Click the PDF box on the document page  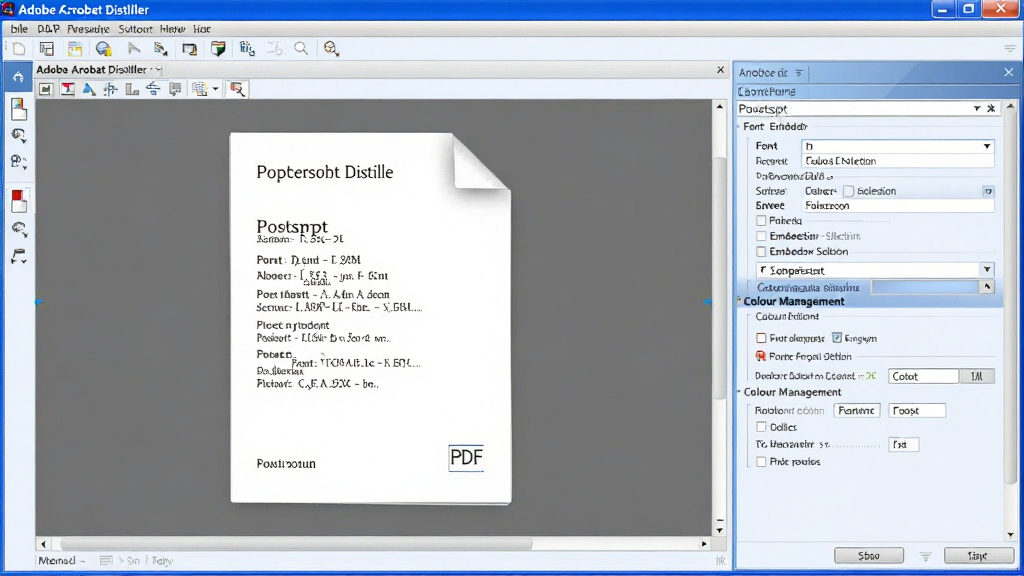(x=466, y=458)
